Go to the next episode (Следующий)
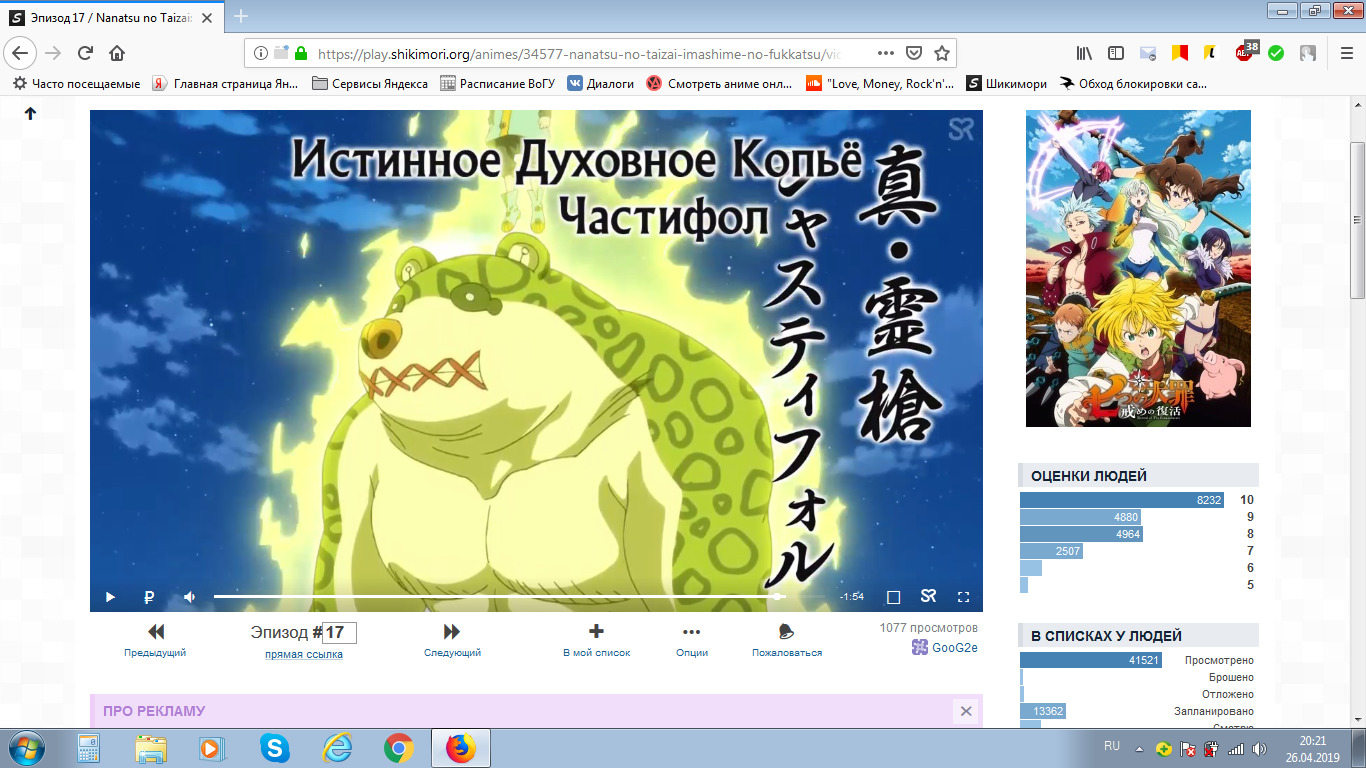 click(x=452, y=640)
